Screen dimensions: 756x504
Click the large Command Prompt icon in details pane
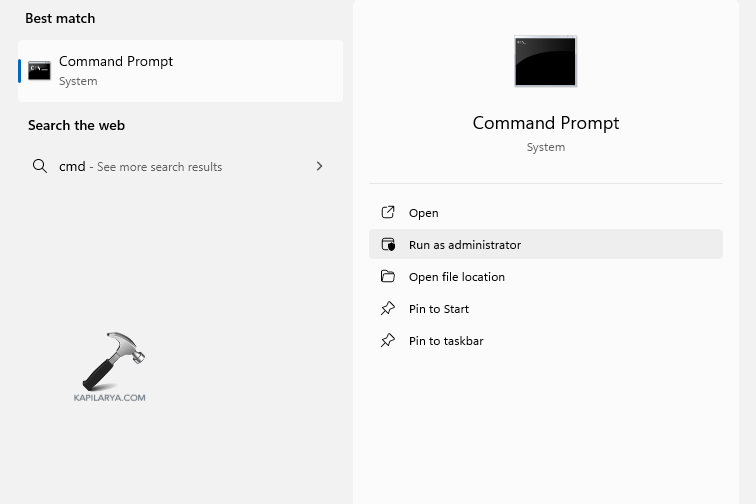click(x=545, y=61)
